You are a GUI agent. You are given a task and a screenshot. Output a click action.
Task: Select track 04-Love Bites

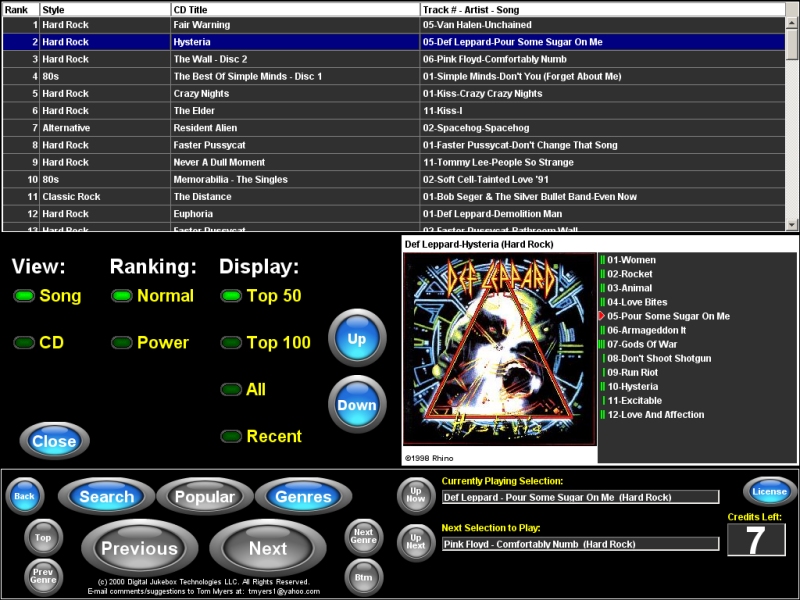[637, 302]
